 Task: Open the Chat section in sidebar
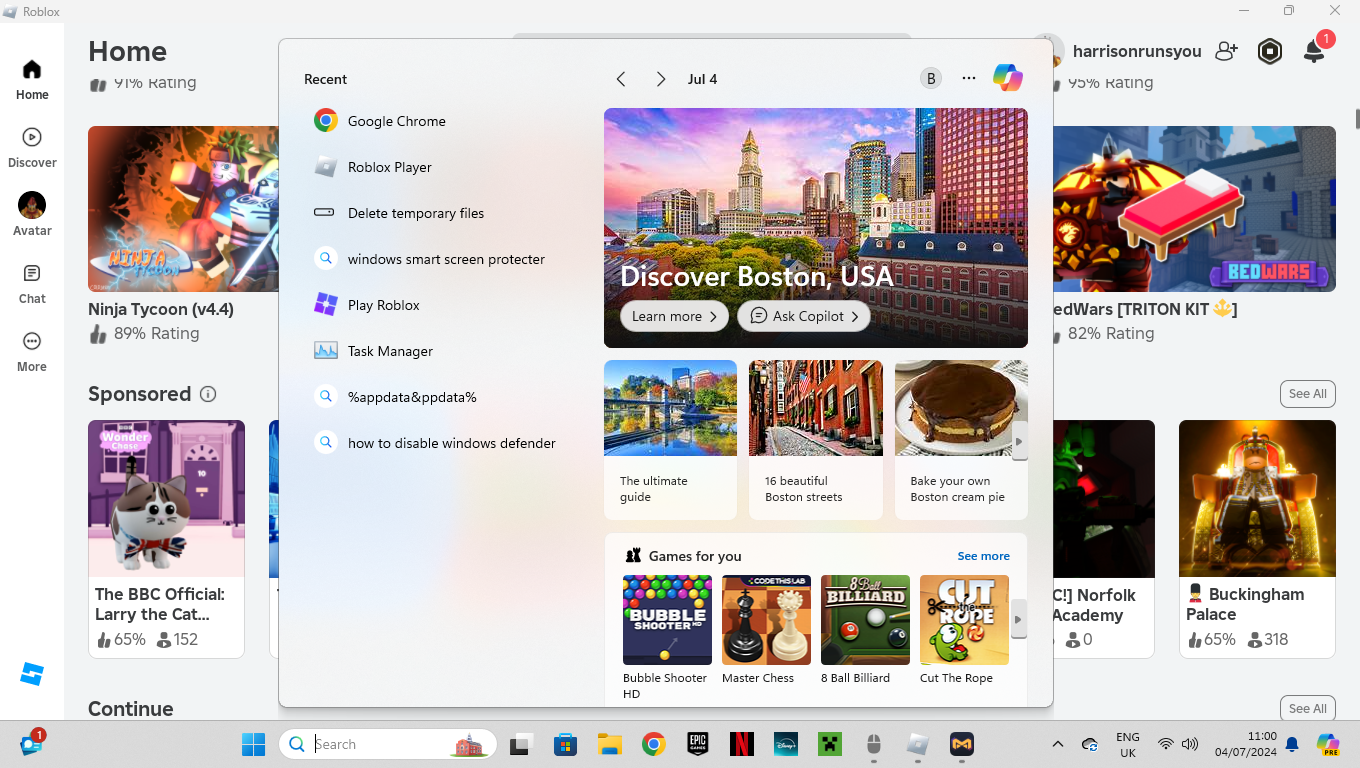[x=32, y=283]
